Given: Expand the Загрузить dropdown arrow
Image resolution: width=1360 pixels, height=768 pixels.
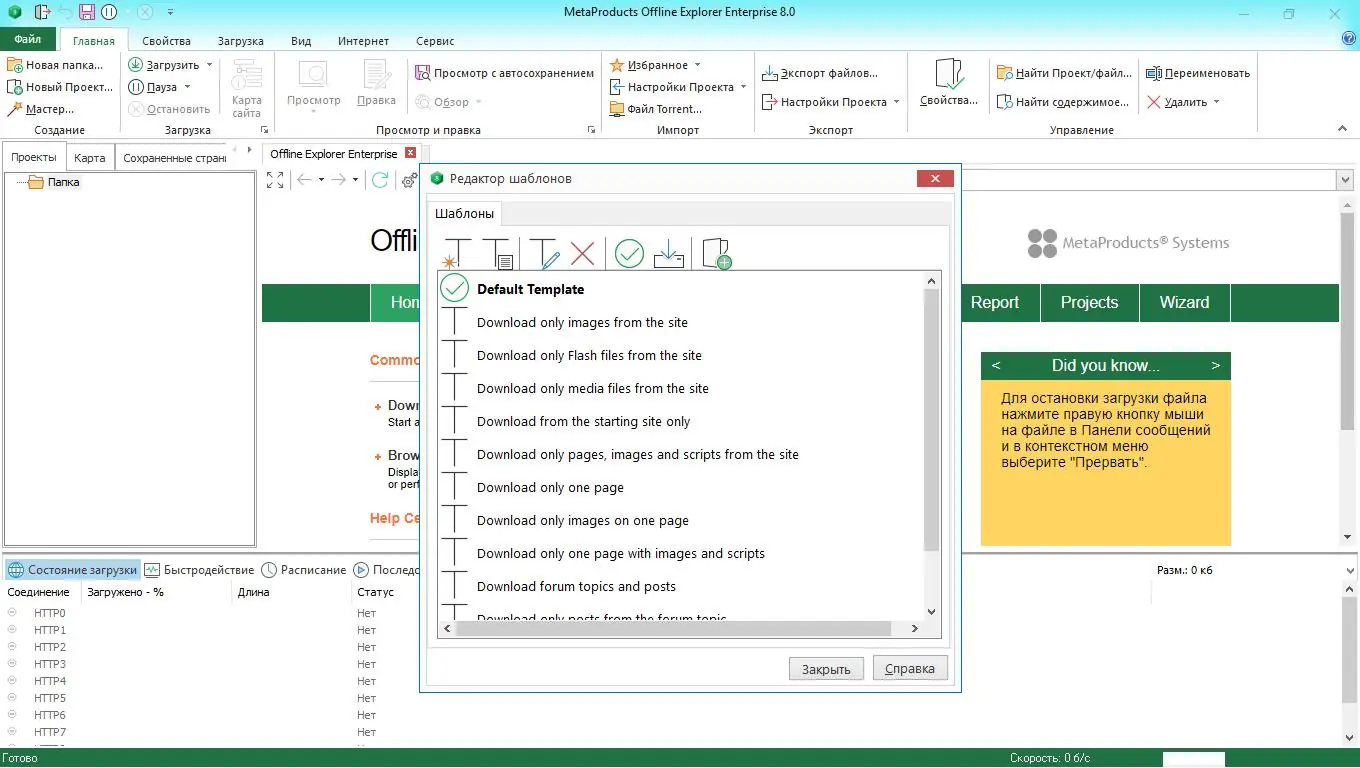Looking at the screenshot, I should click(x=210, y=65).
